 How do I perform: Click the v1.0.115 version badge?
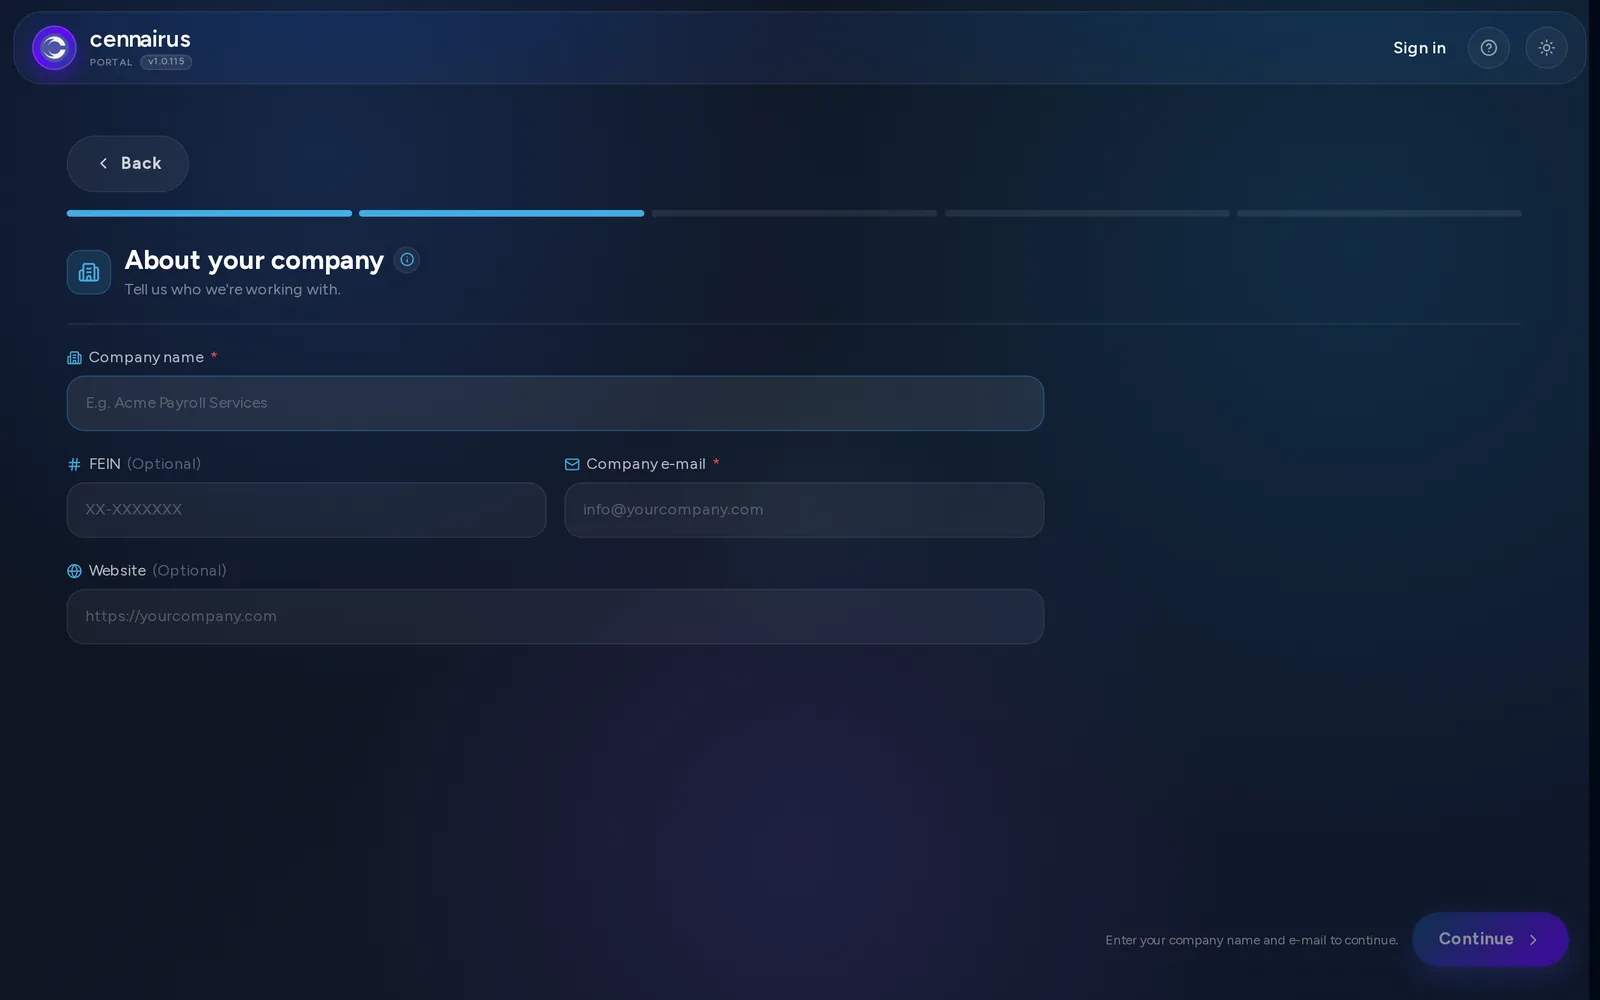[166, 62]
